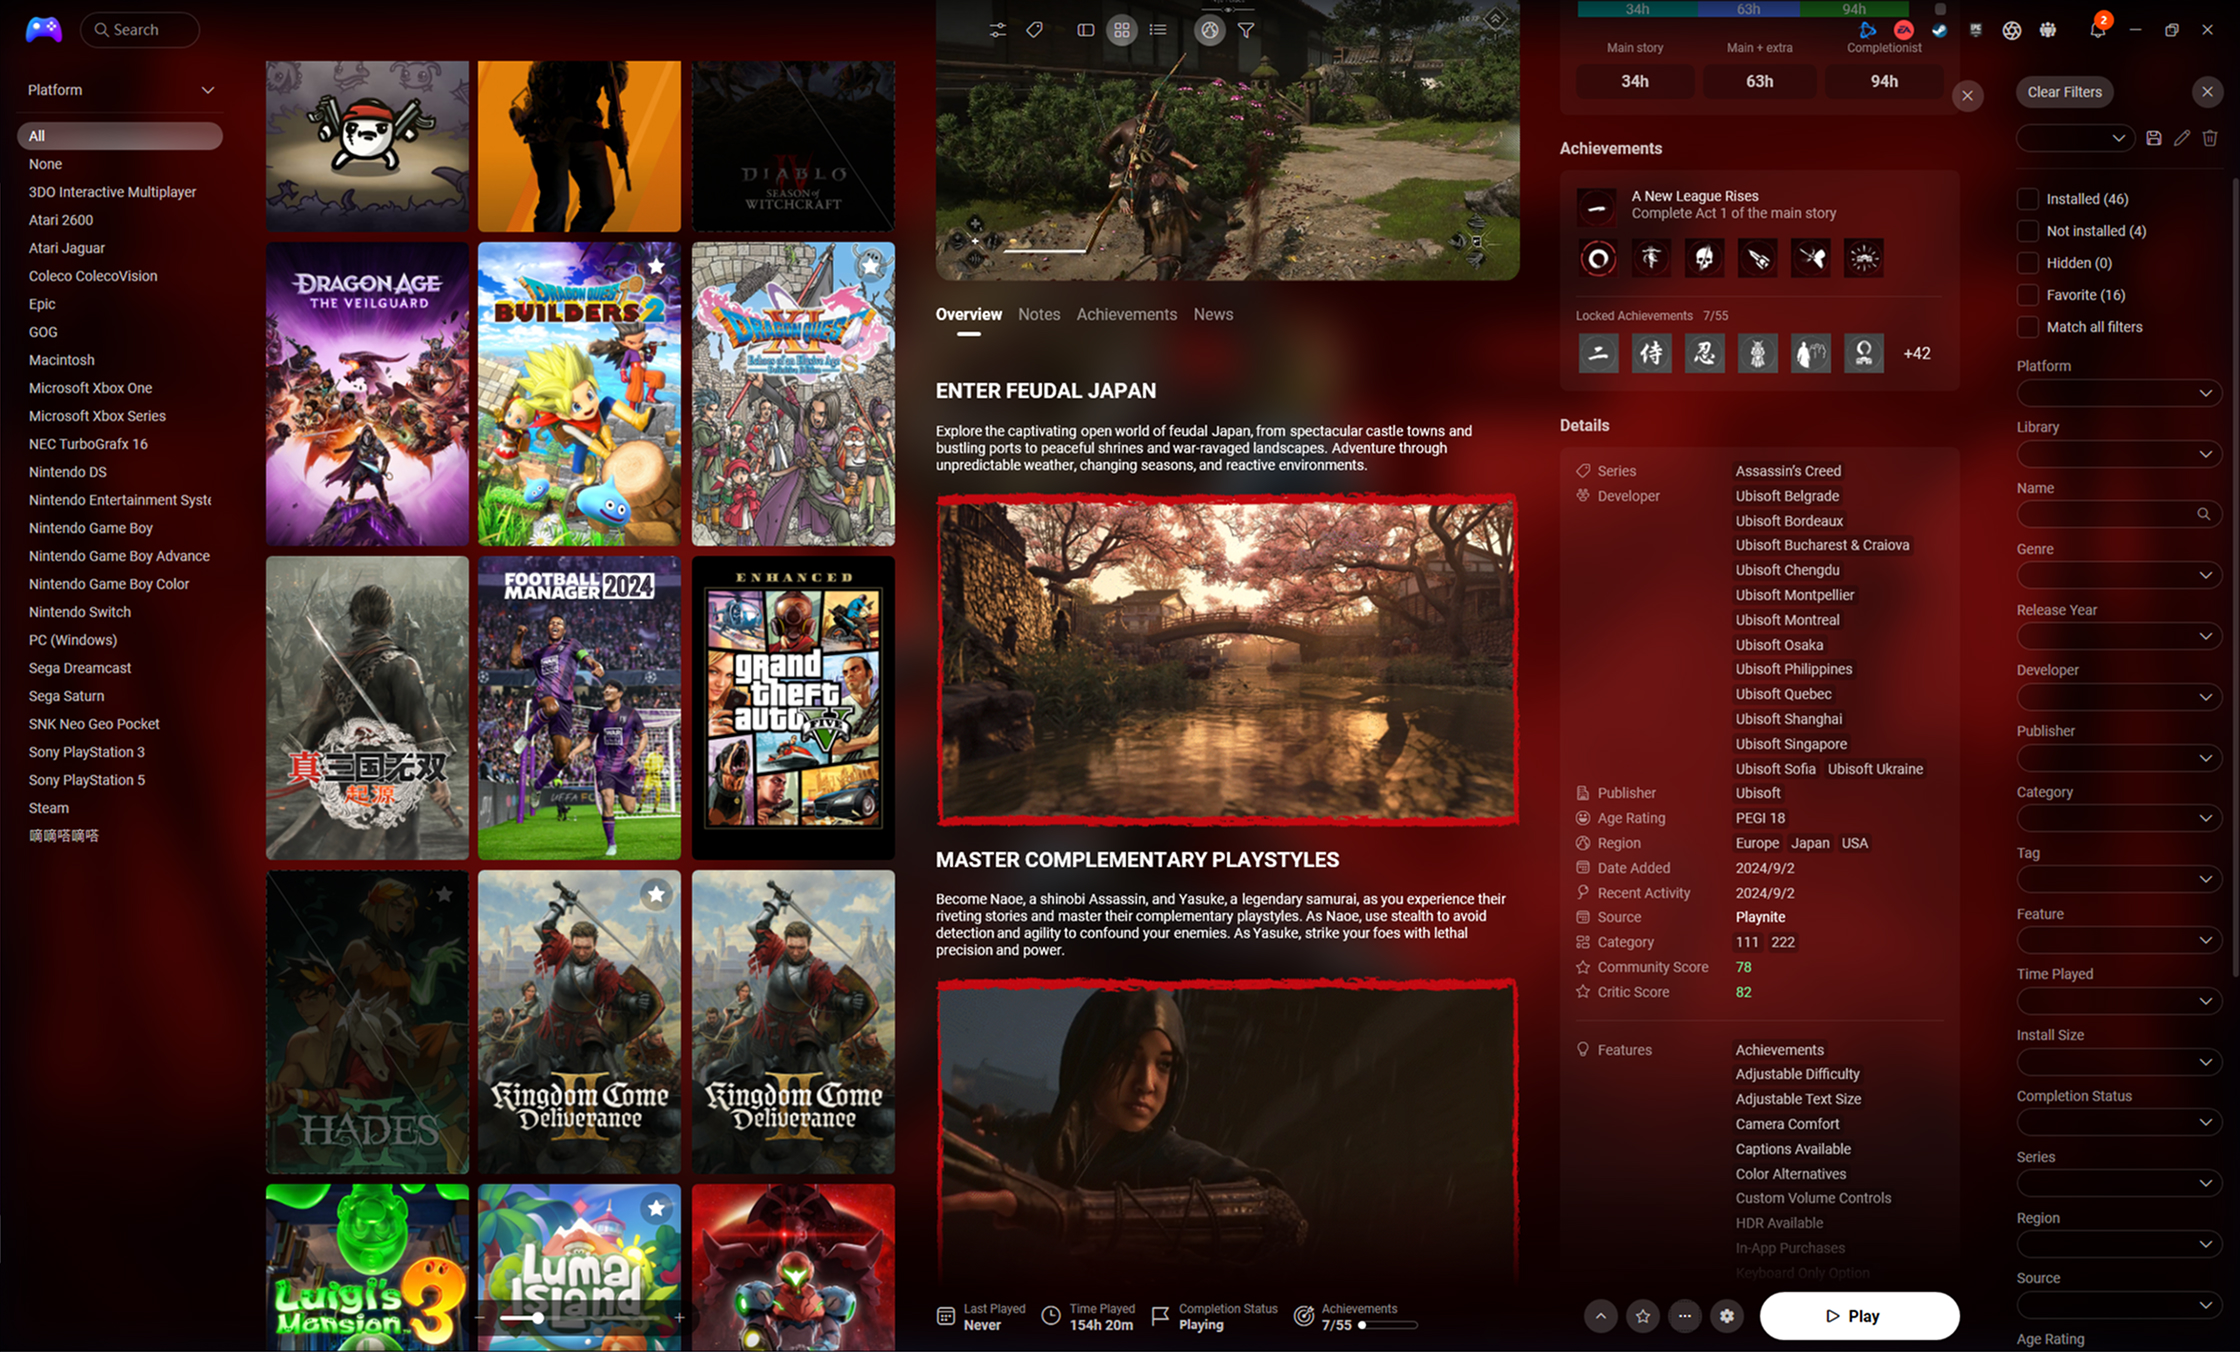
Task: Save filter preset with floppy icon
Action: click(x=2153, y=138)
